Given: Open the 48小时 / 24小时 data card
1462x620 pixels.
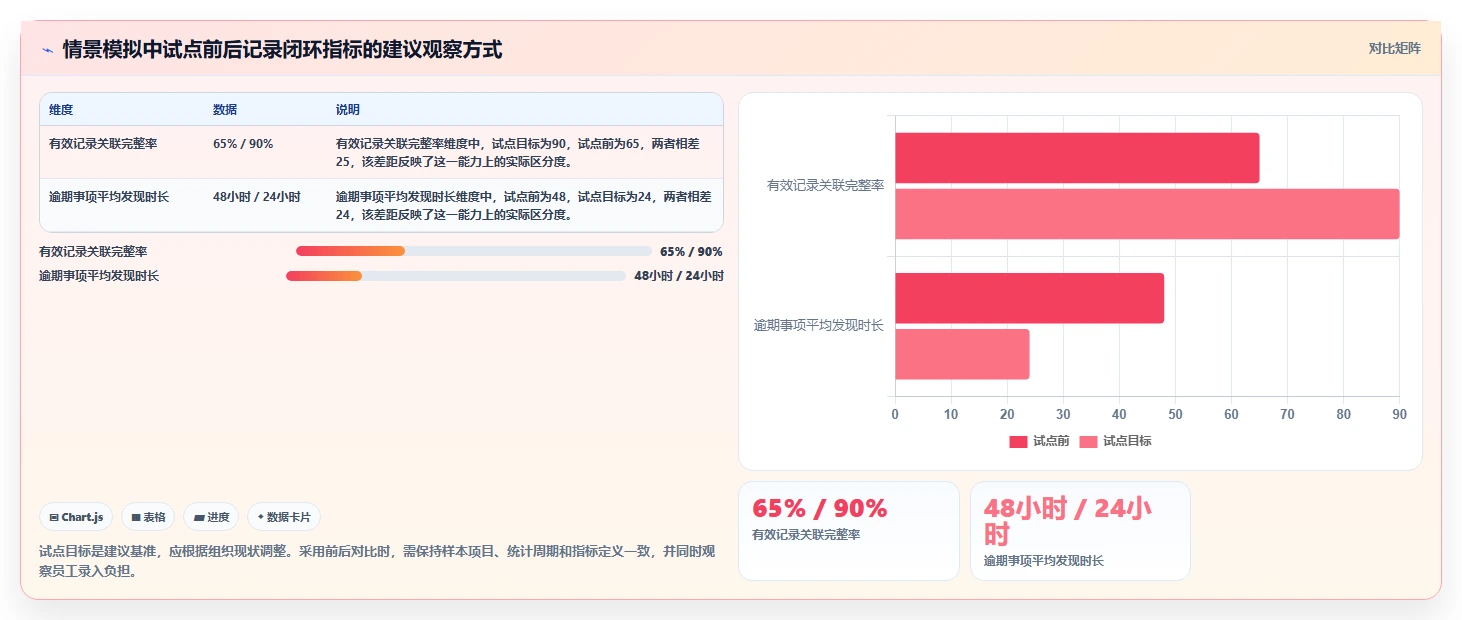Looking at the screenshot, I should [1080, 531].
